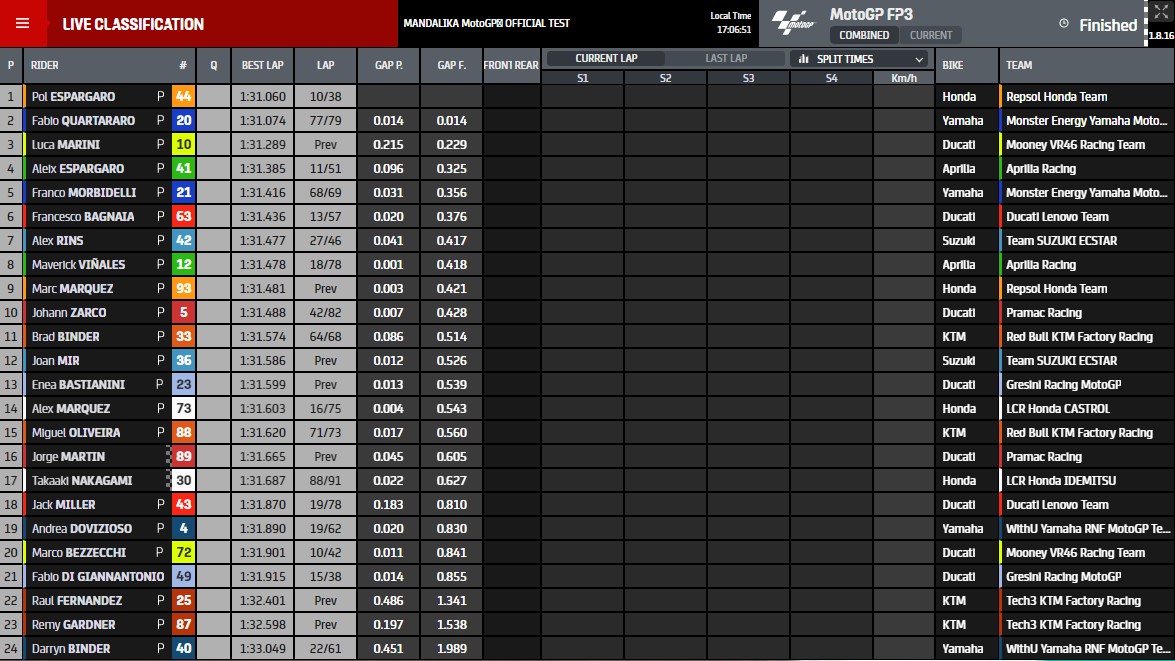Click the MotoGP logo
The image size is (1175, 661).
pos(793,23)
